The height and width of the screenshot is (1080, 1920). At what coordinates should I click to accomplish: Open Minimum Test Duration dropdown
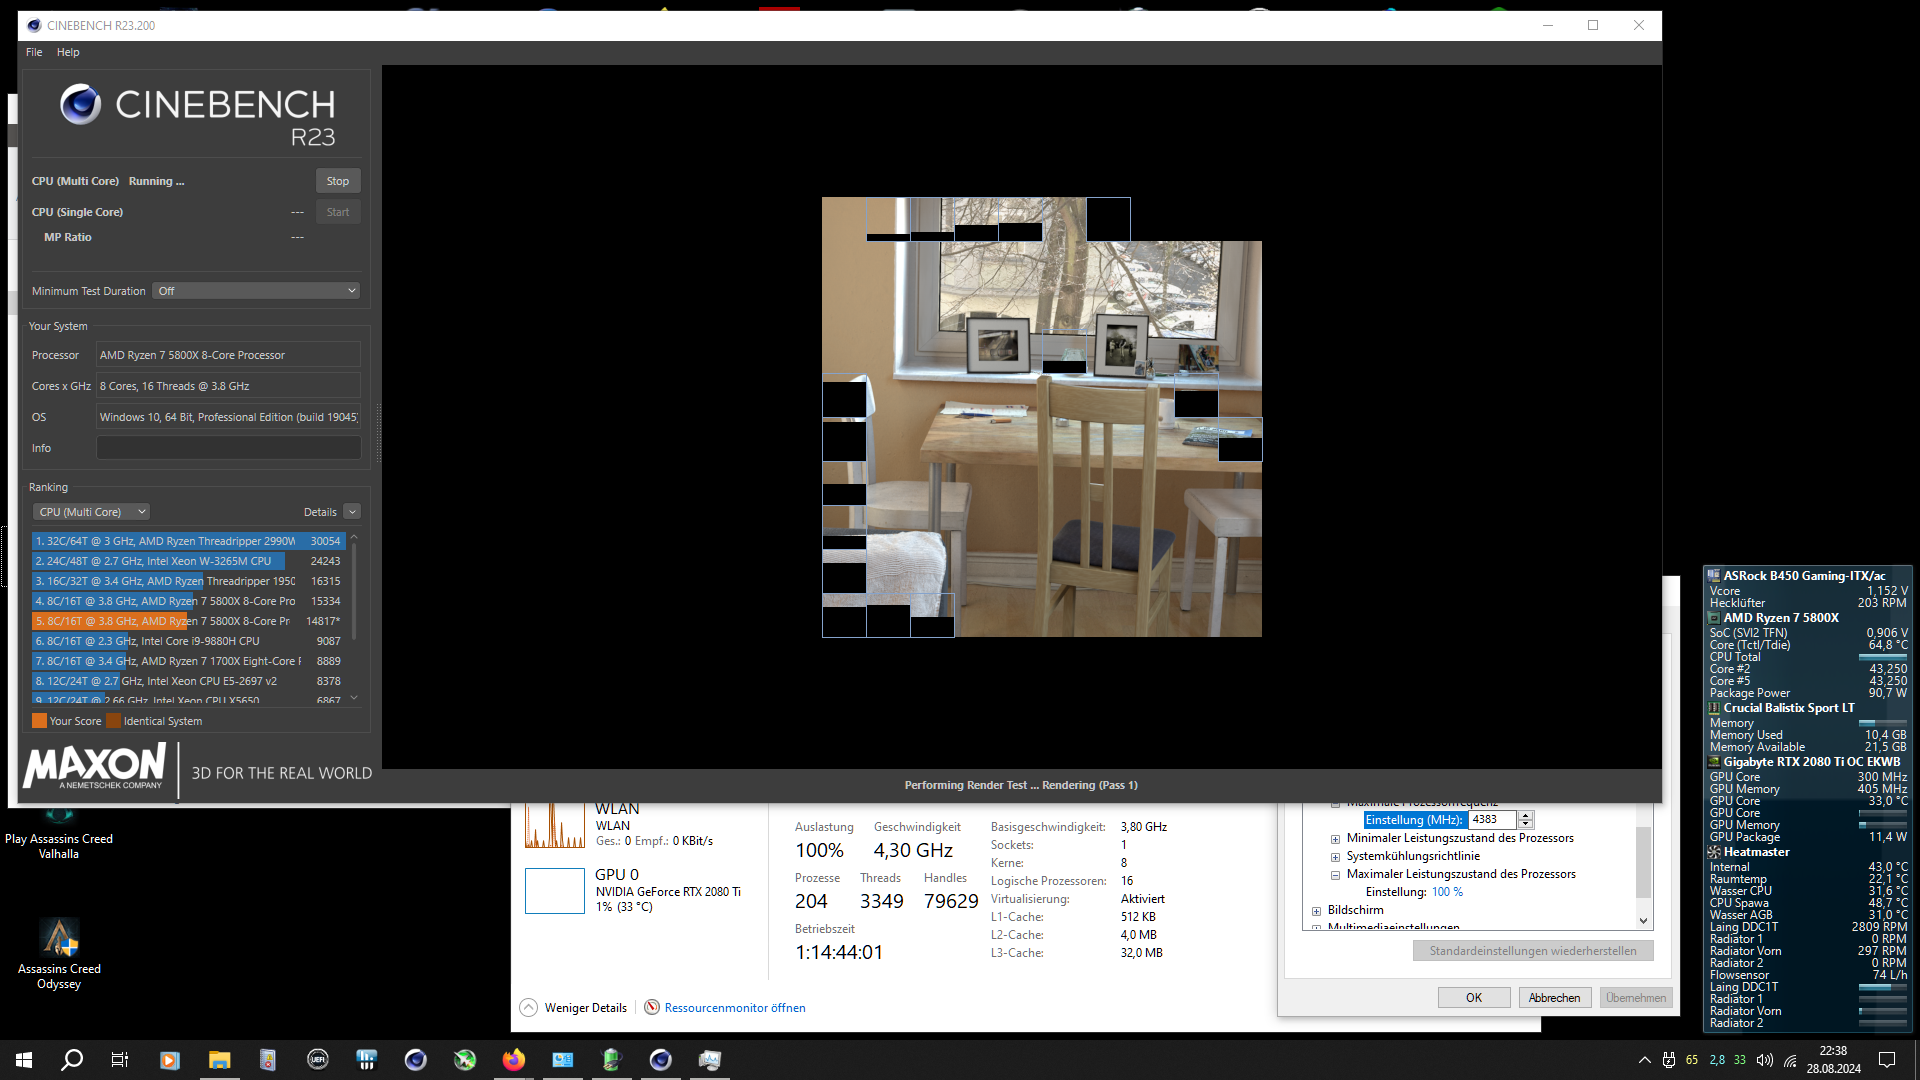coord(256,291)
